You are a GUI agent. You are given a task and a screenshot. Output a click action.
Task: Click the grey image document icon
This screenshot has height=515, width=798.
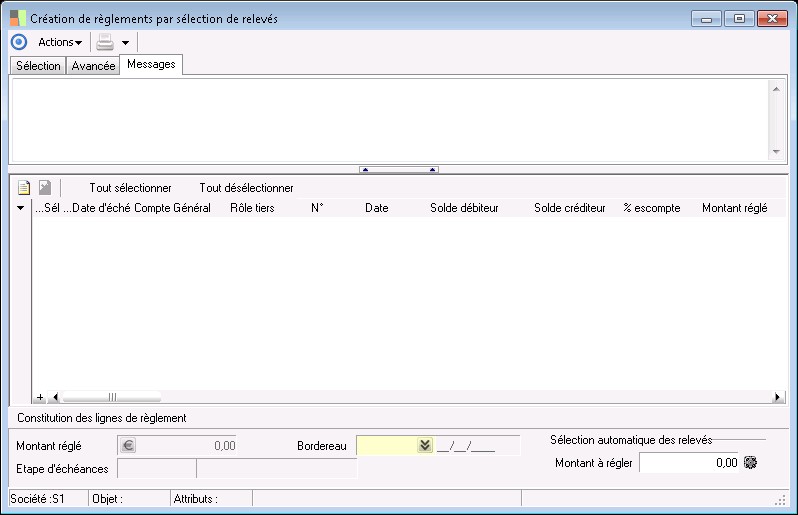(x=45, y=188)
